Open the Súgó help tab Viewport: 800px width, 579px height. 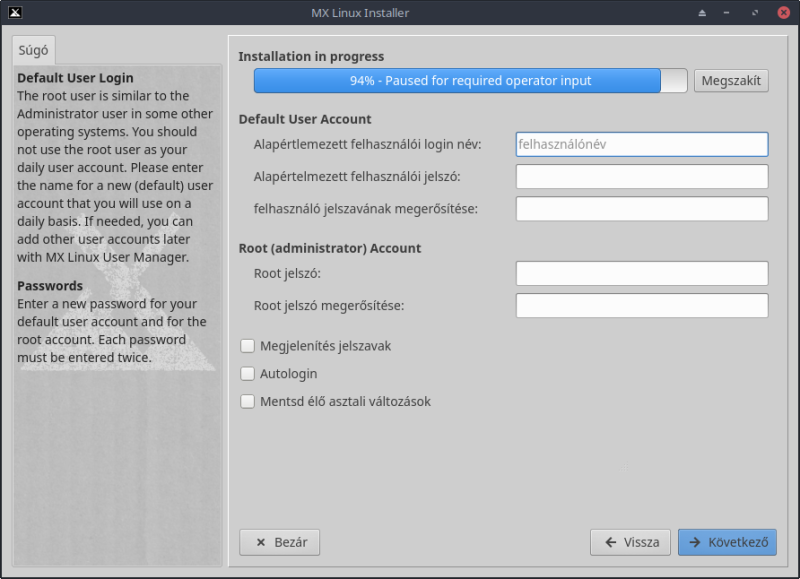coord(34,50)
